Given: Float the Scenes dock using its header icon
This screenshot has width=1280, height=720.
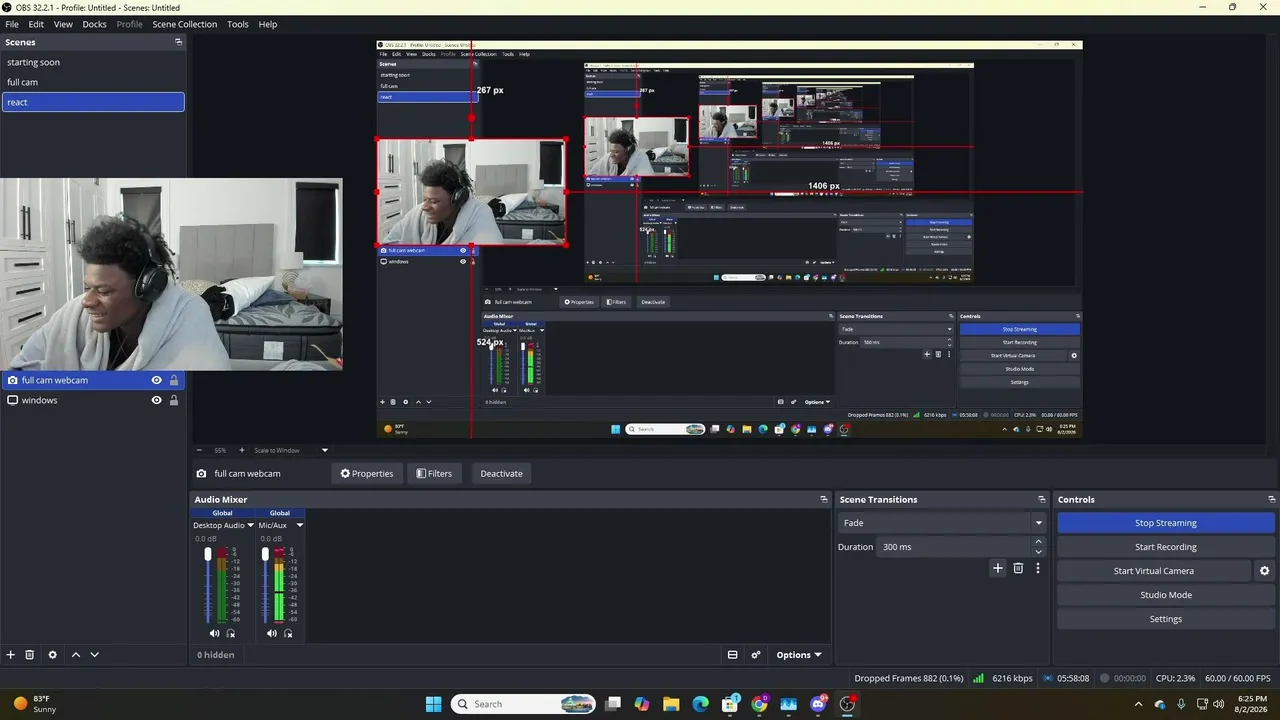Looking at the screenshot, I should click(179, 42).
